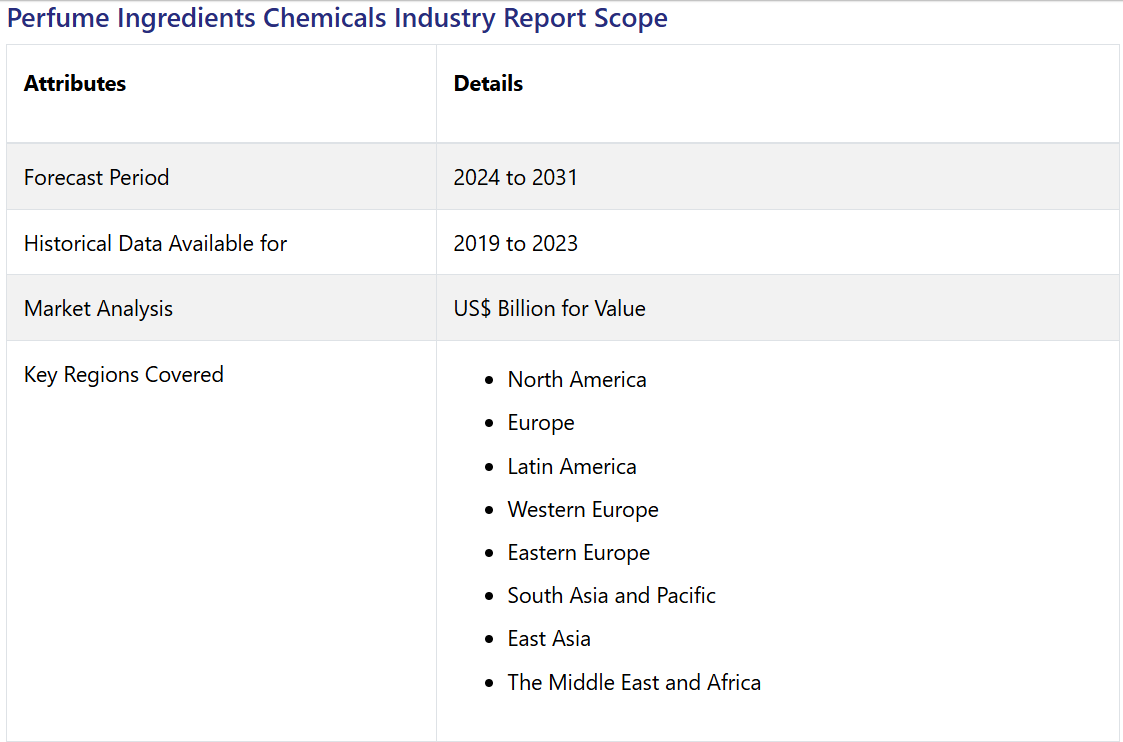Select Latin America in region list
This screenshot has width=1123, height=742.
tap(572, 466)
